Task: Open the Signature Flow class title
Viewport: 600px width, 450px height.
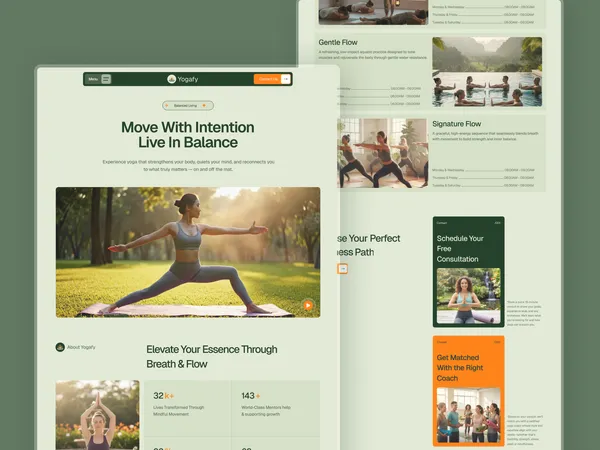Action: (x=457, y=124)
